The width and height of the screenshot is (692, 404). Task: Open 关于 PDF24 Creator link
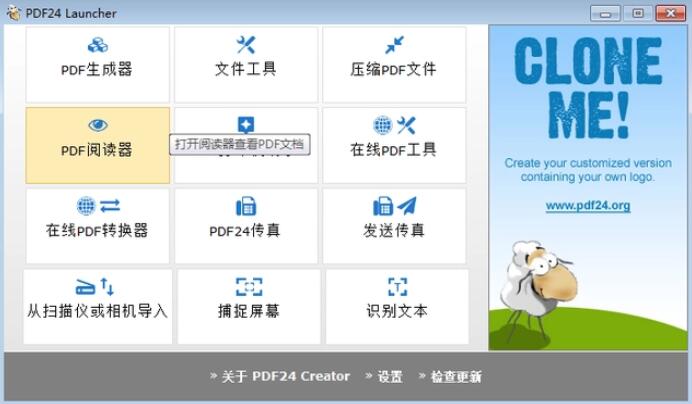[x=286, y=376]
